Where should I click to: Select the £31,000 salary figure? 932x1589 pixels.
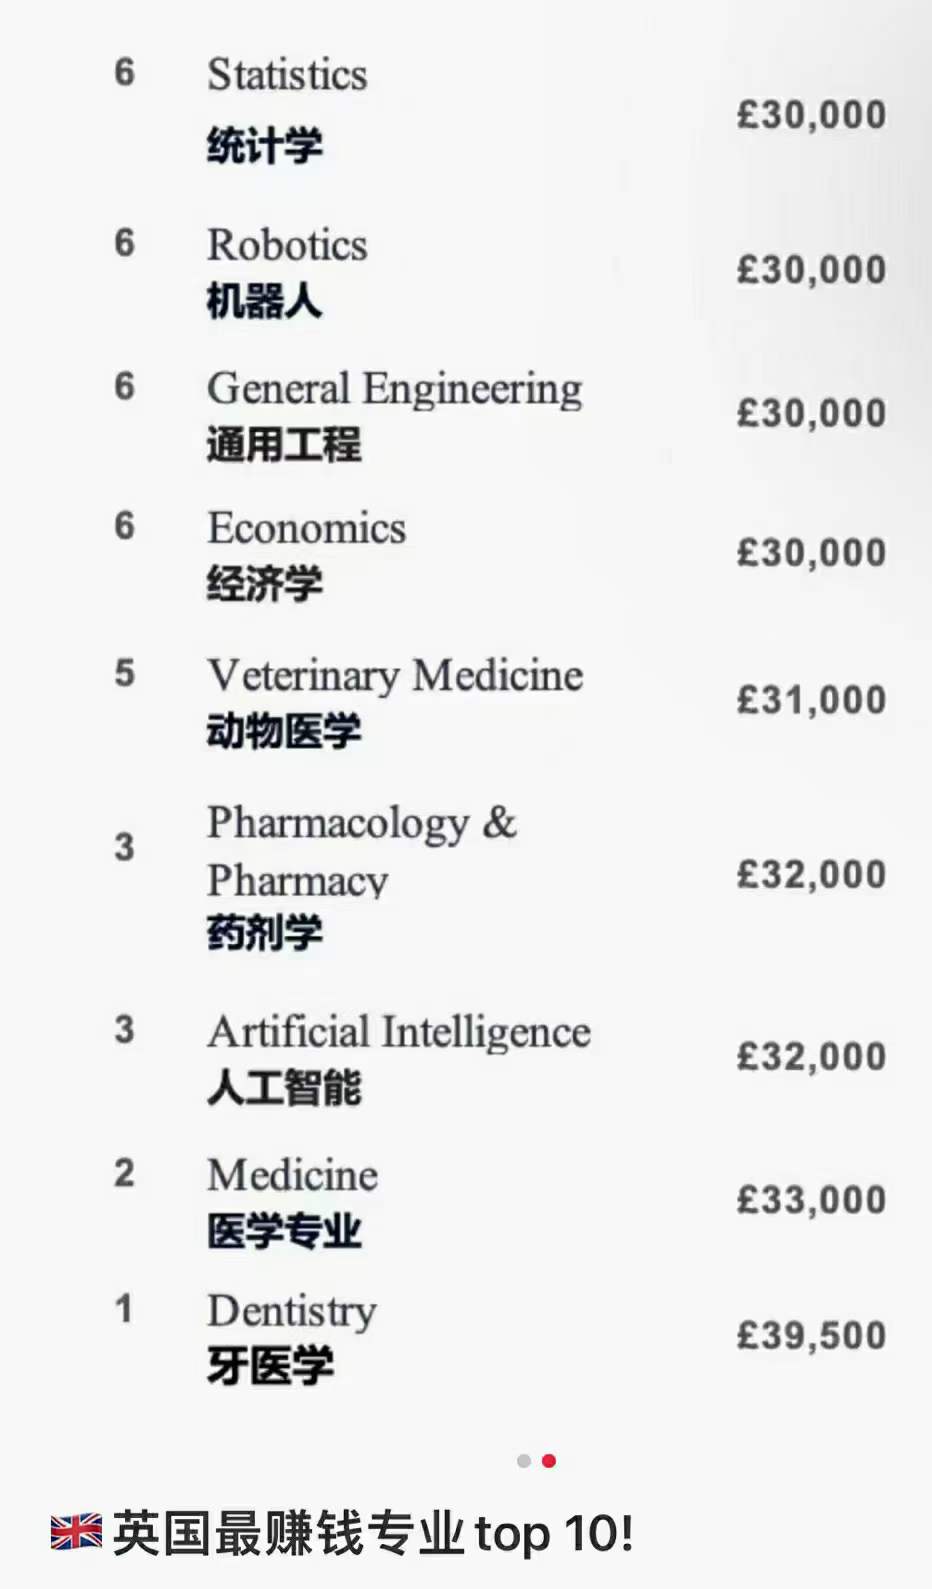(811, 700)
